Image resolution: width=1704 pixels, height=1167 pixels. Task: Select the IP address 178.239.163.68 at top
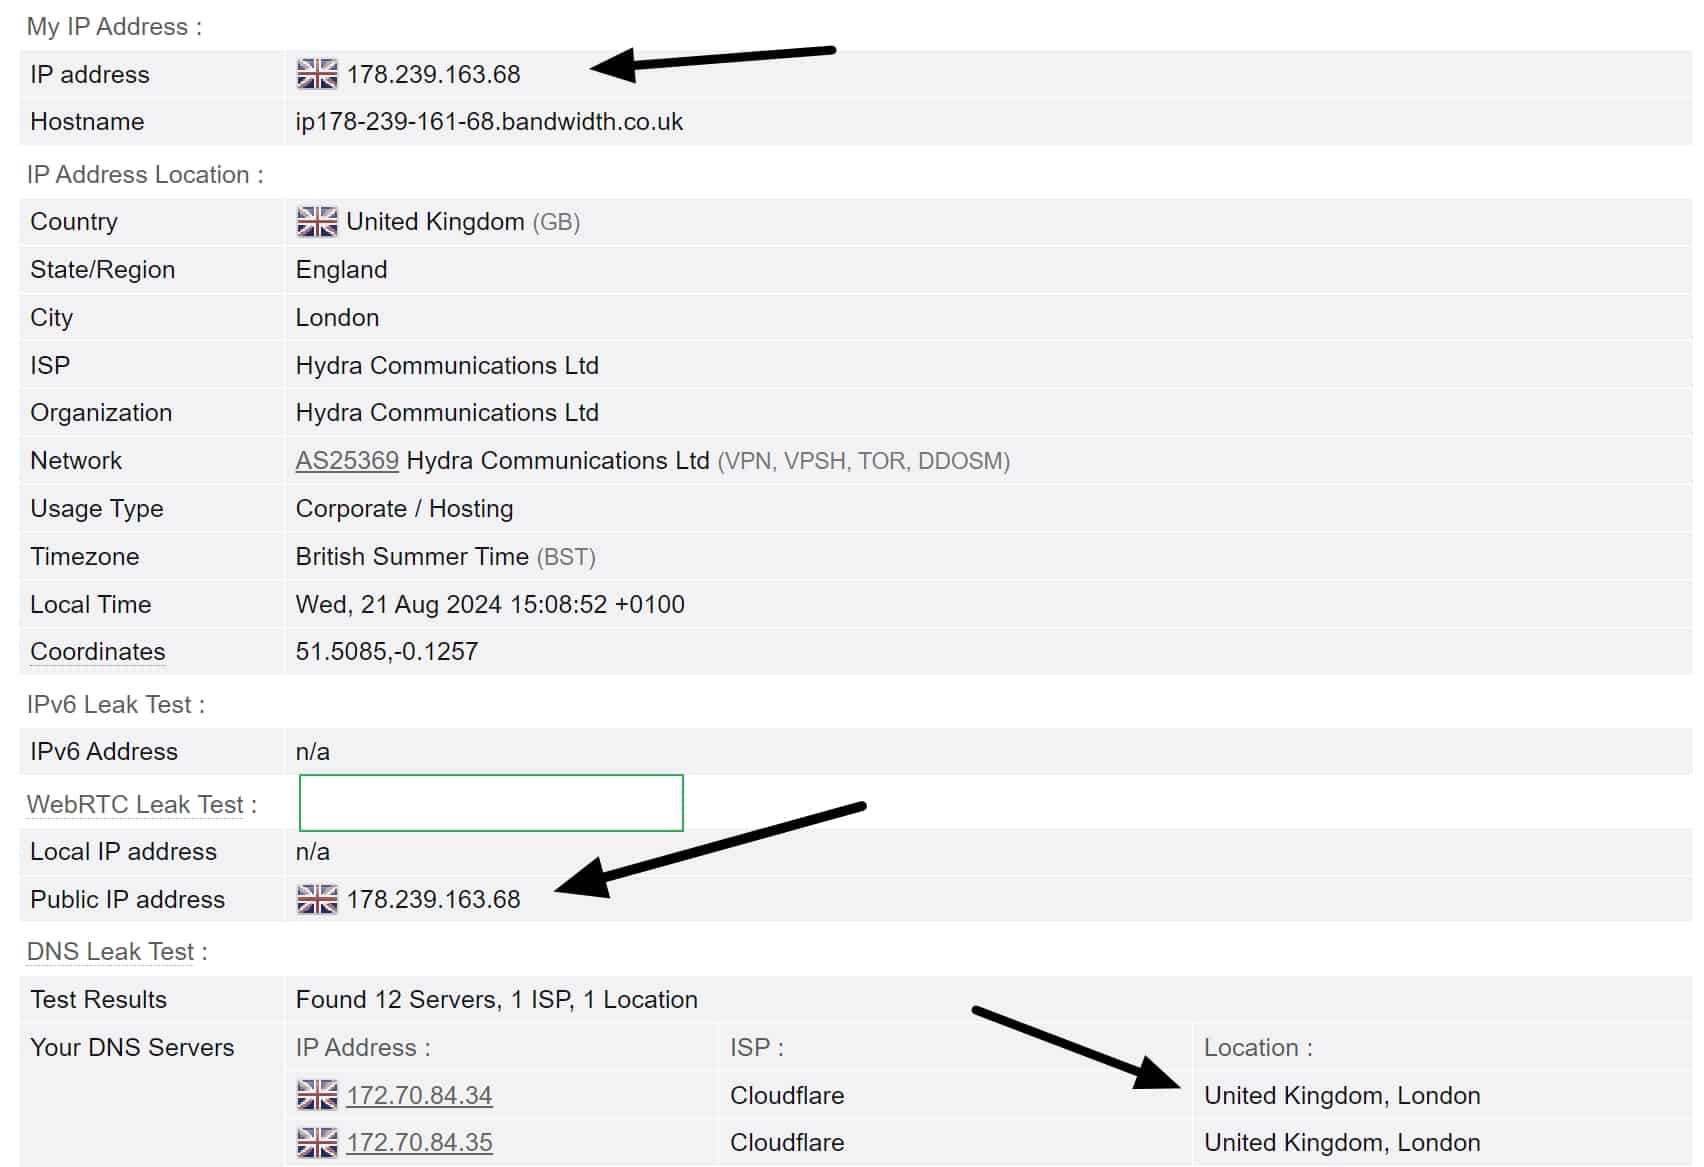pyautogui.click(x=434, y=74)
